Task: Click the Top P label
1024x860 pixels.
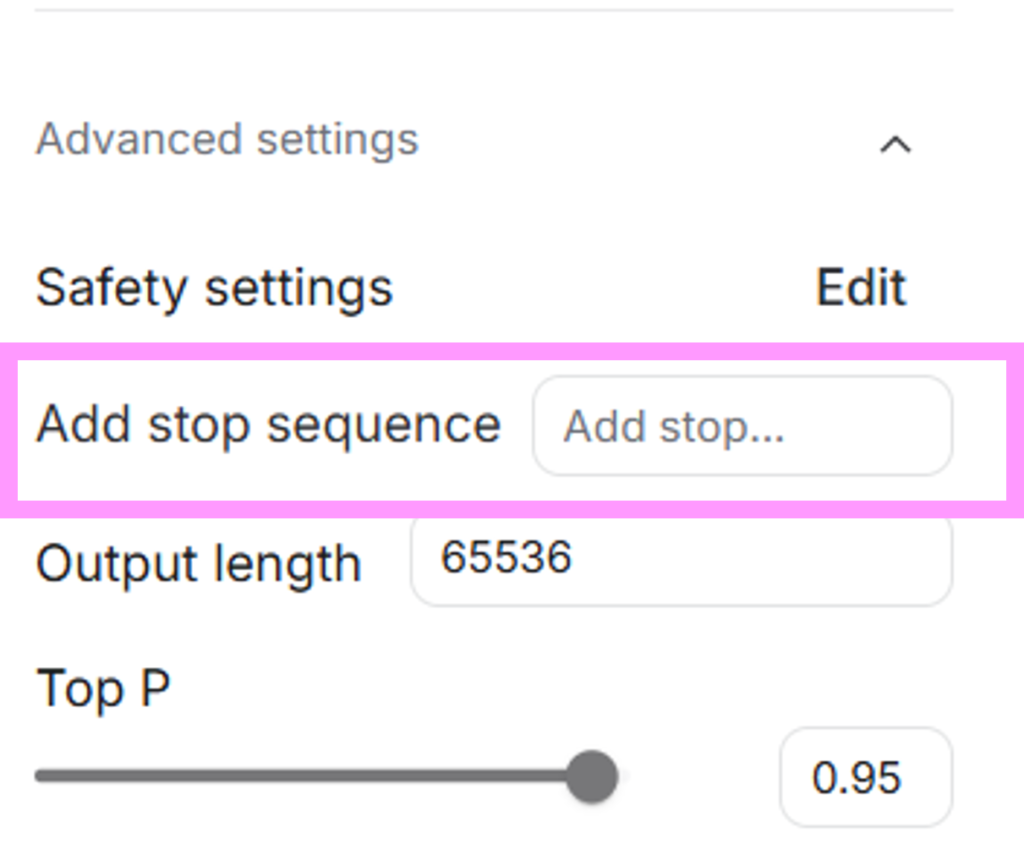Action: click(103, 689)
